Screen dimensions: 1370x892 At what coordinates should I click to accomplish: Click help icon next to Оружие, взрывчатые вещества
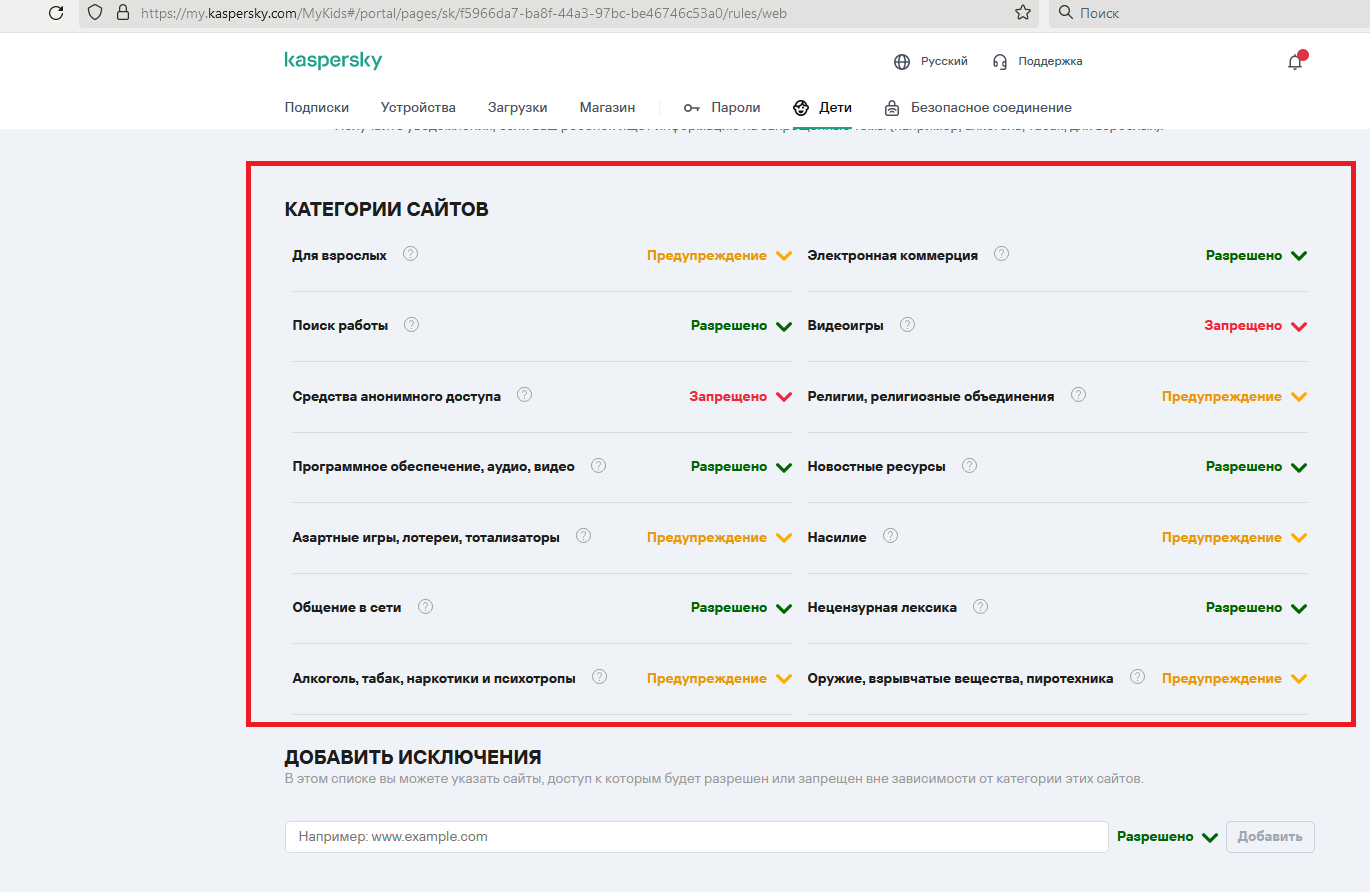(x=1137, y=677)
